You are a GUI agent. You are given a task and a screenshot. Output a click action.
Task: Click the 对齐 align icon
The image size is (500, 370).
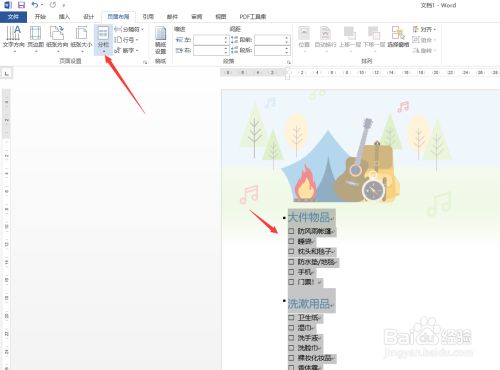point(416,29)
